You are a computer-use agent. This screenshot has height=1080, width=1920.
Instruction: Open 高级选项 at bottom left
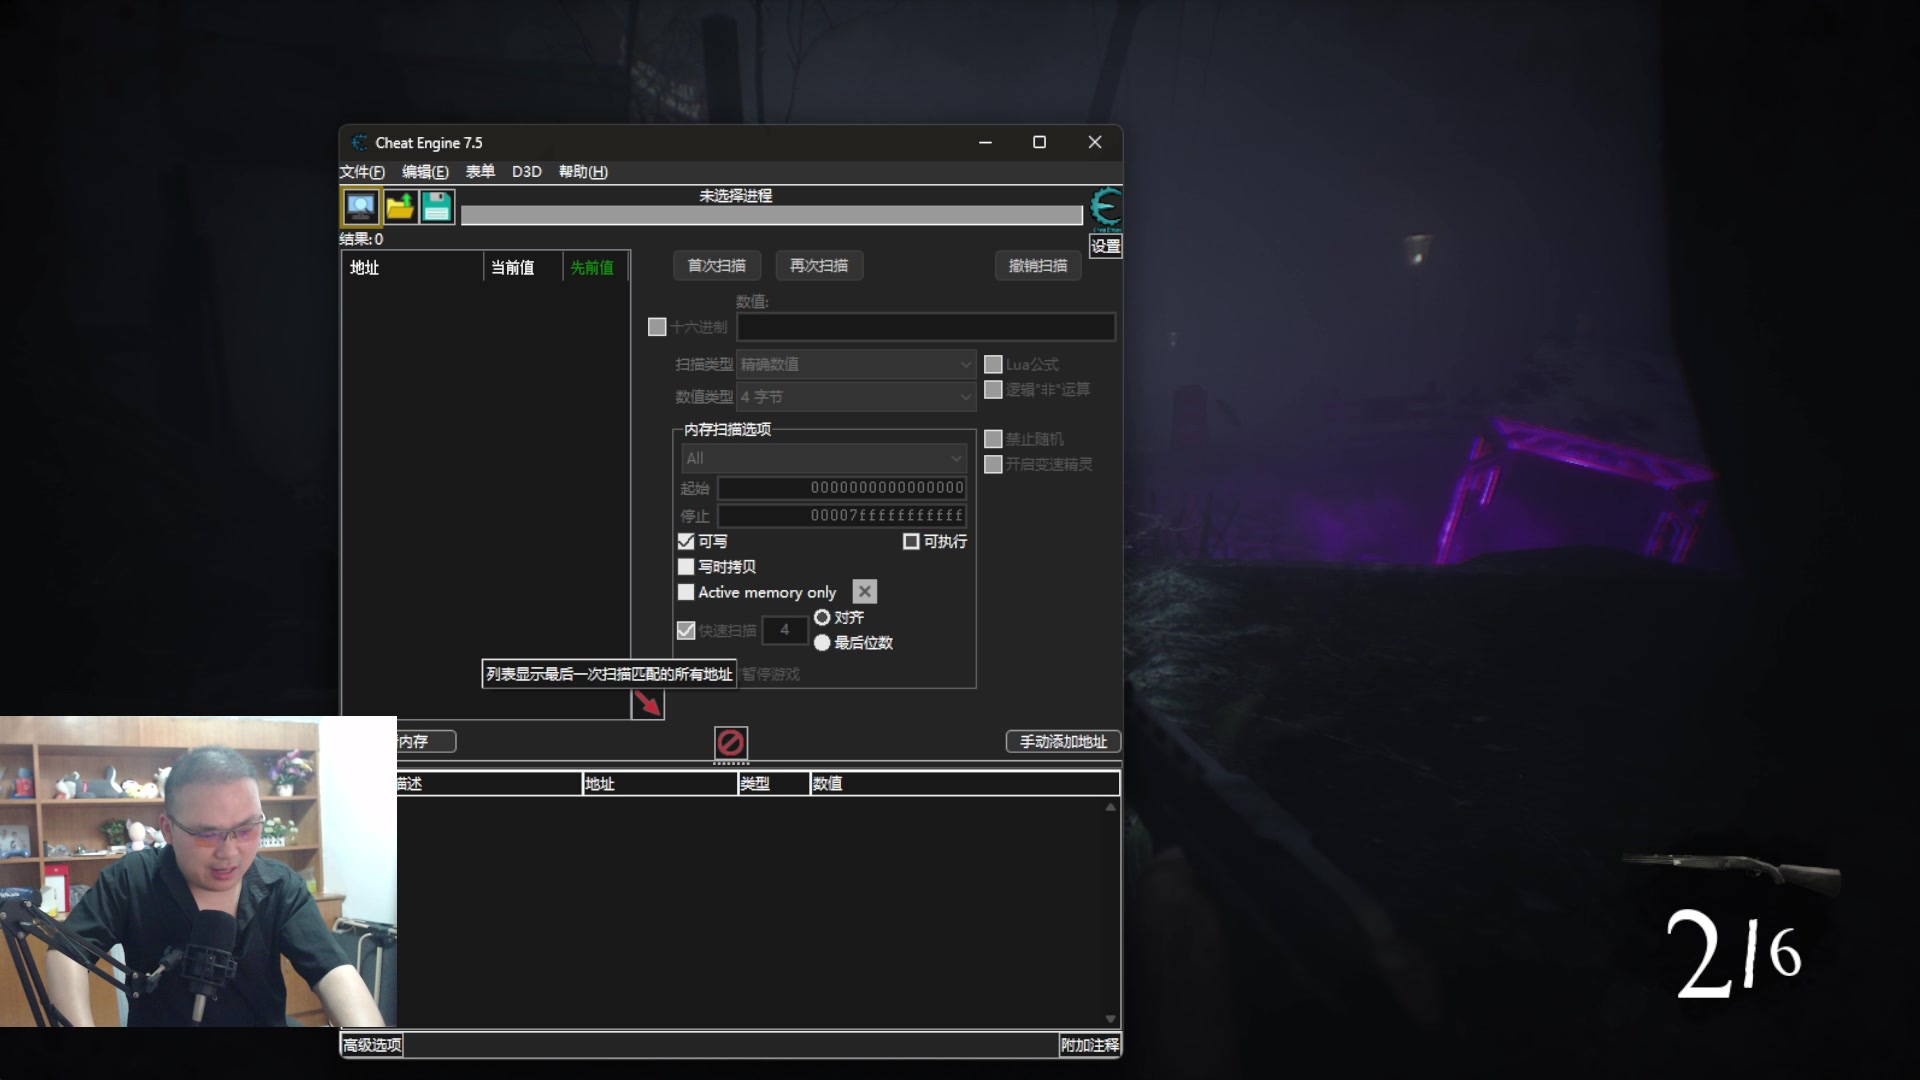pos(372,1045)
